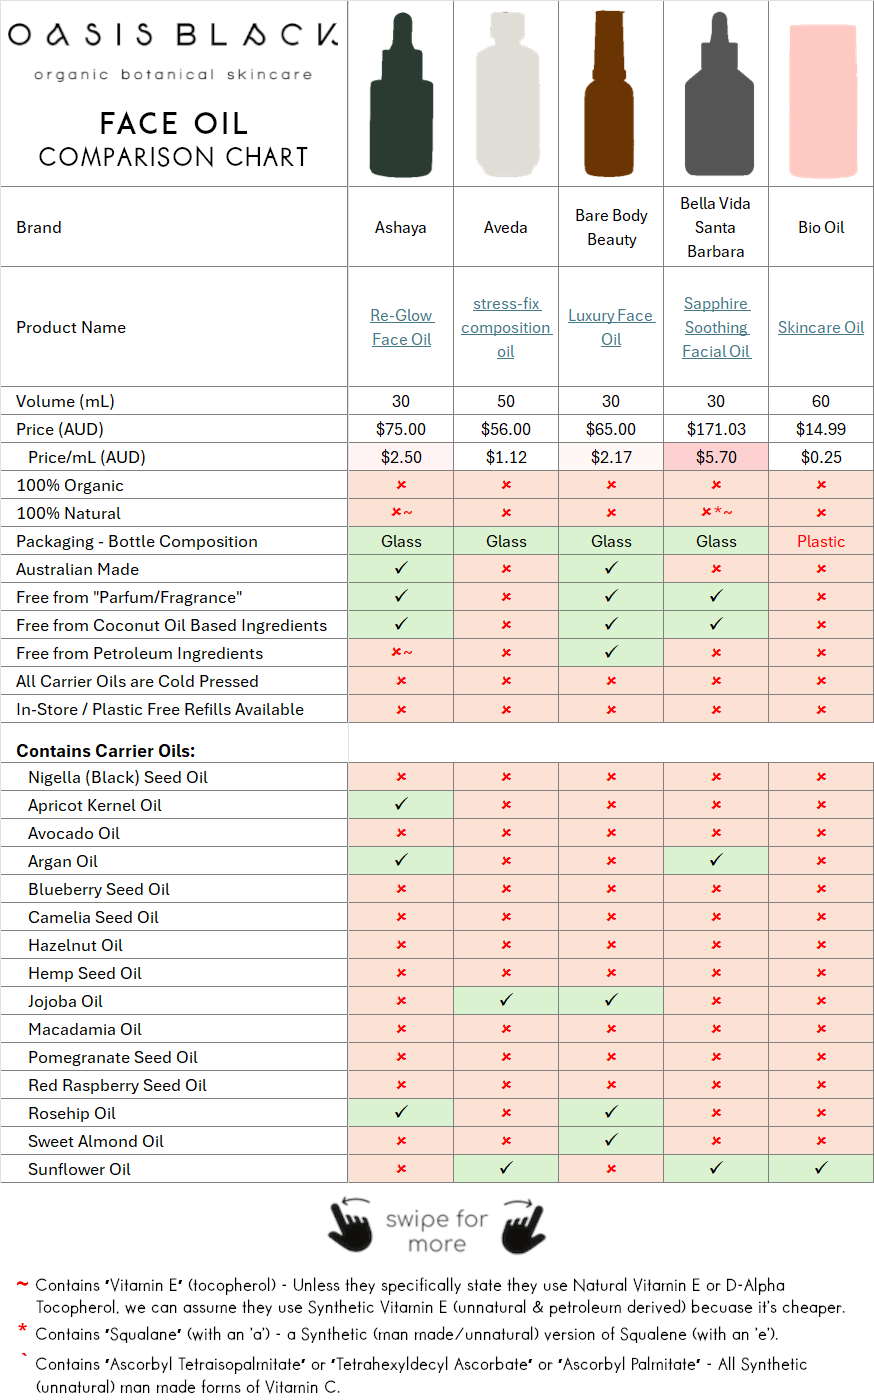Click Ashaya 100% Organic cross mark
This screenshot has width=874, height=1400.
point(401,485)
